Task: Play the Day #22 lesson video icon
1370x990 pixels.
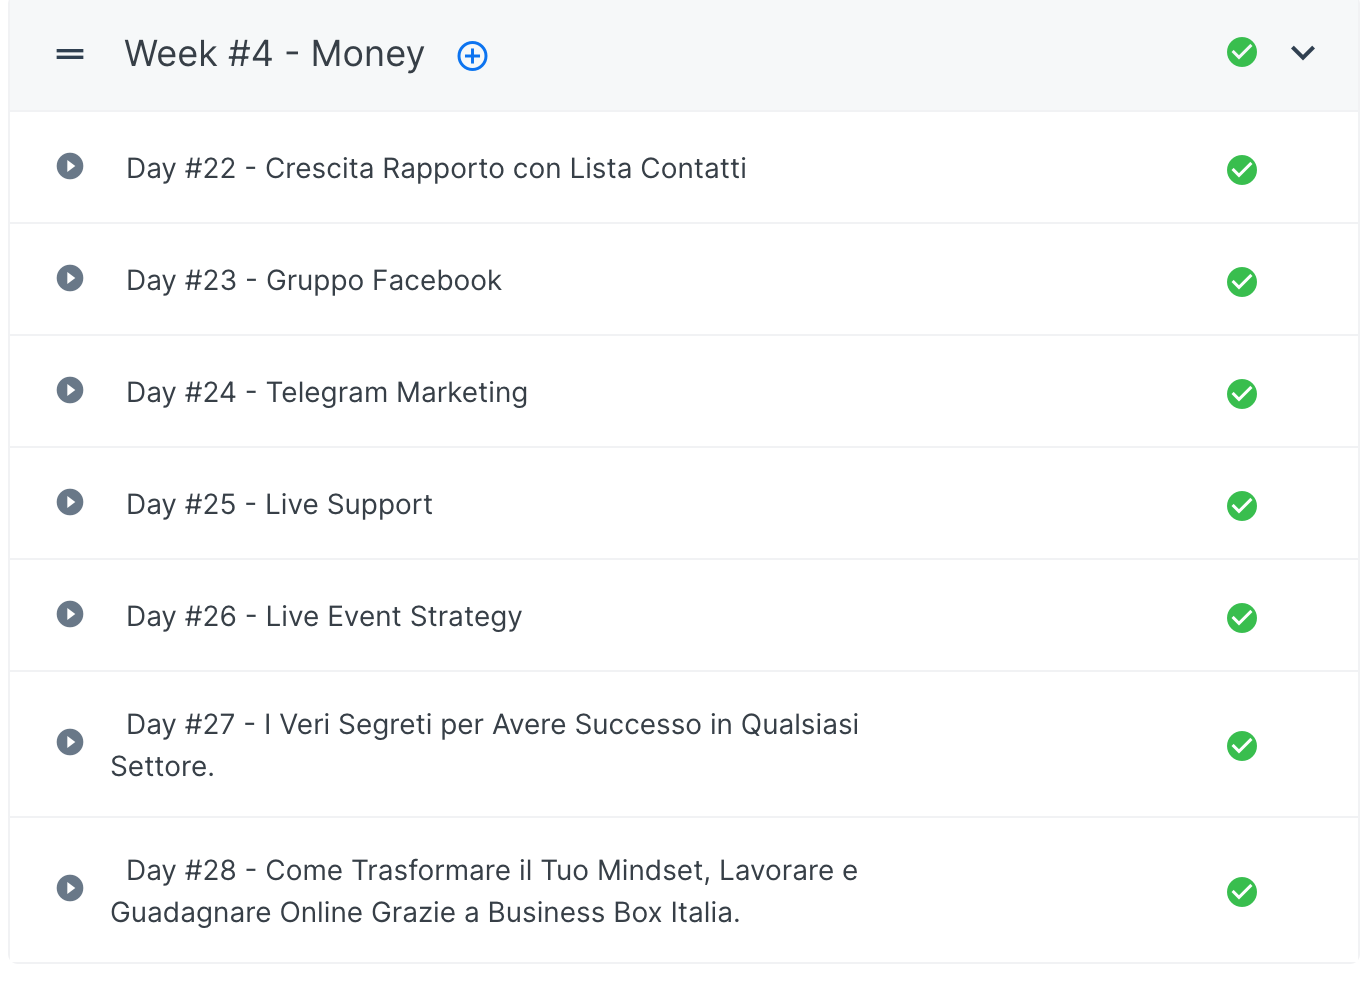Action: coord(70,166)
